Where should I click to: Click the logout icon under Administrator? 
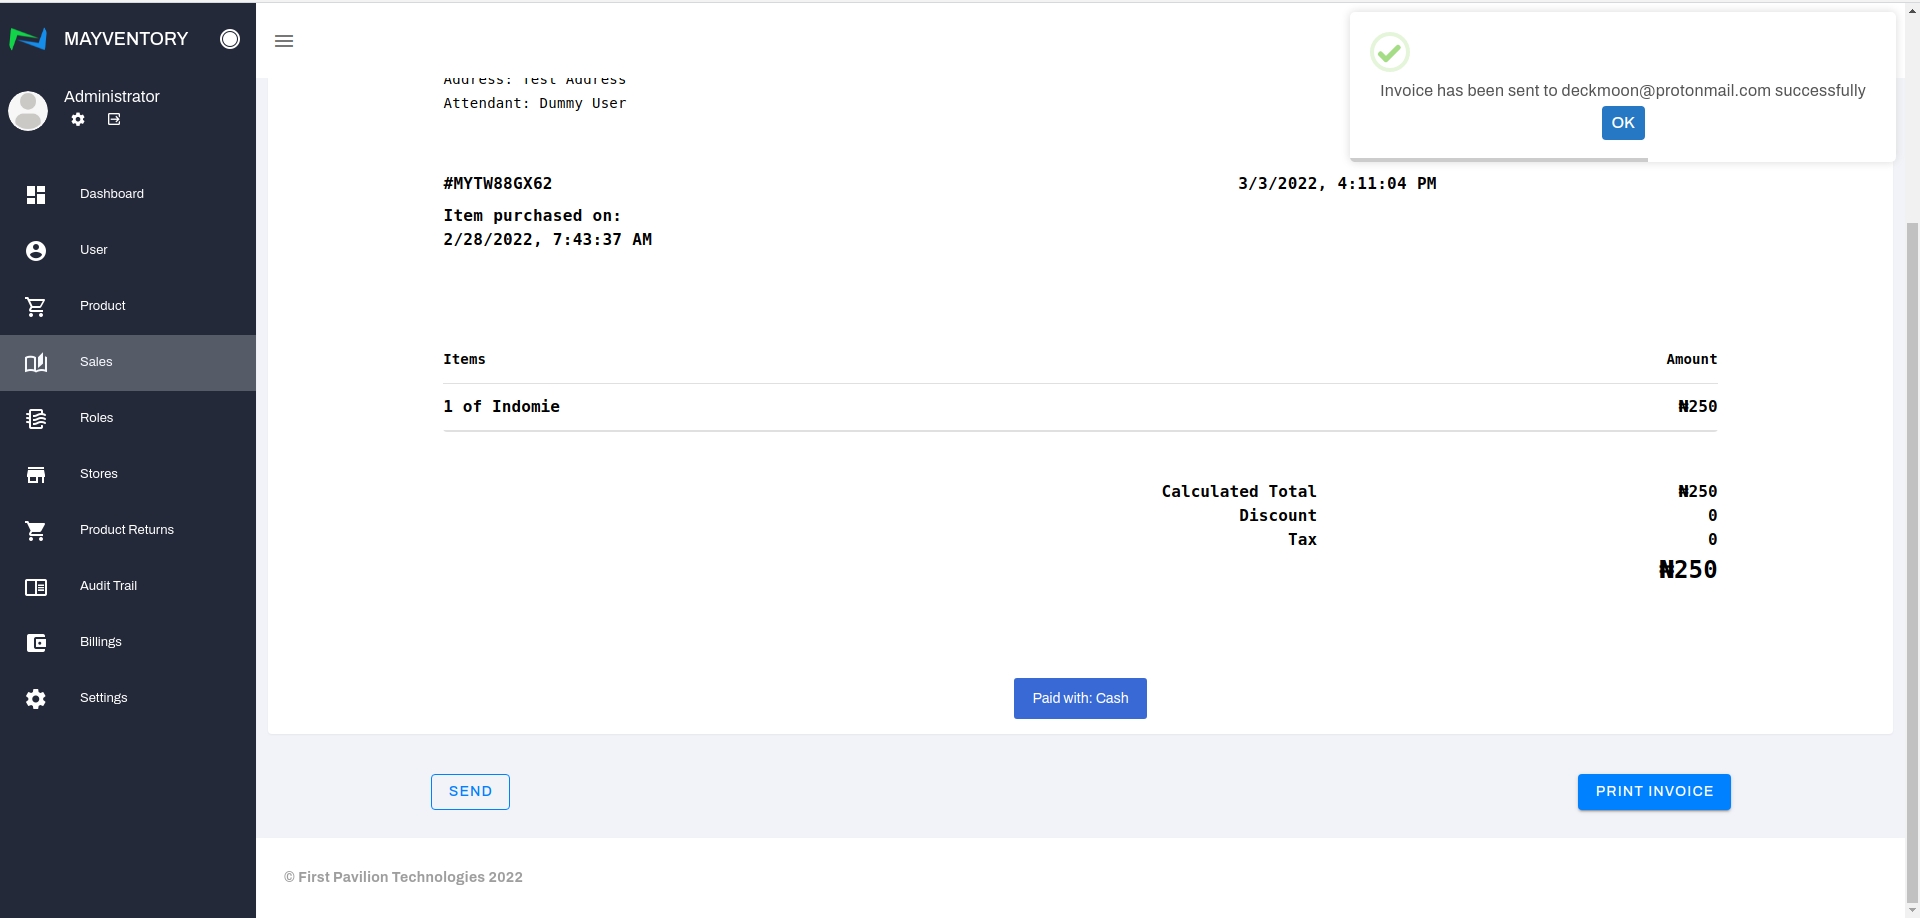point(114,119)
